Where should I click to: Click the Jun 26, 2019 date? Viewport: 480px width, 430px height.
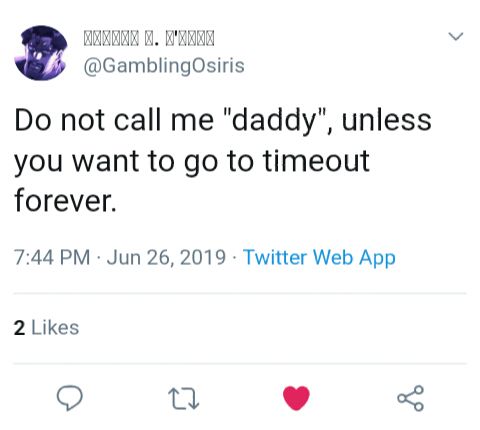(x=166, y=258)
